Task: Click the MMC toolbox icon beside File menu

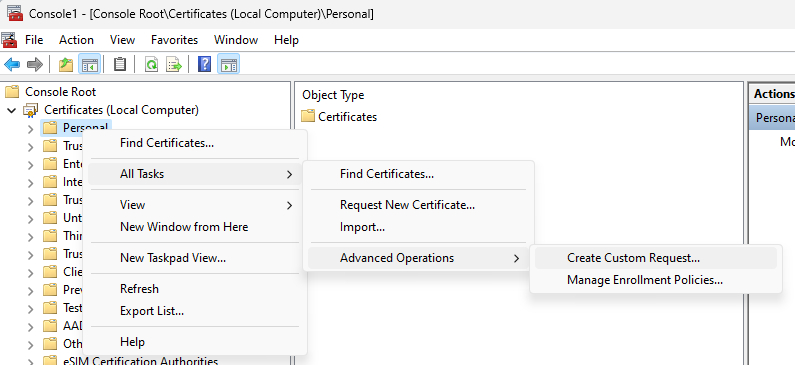Action: click(9, 40)
